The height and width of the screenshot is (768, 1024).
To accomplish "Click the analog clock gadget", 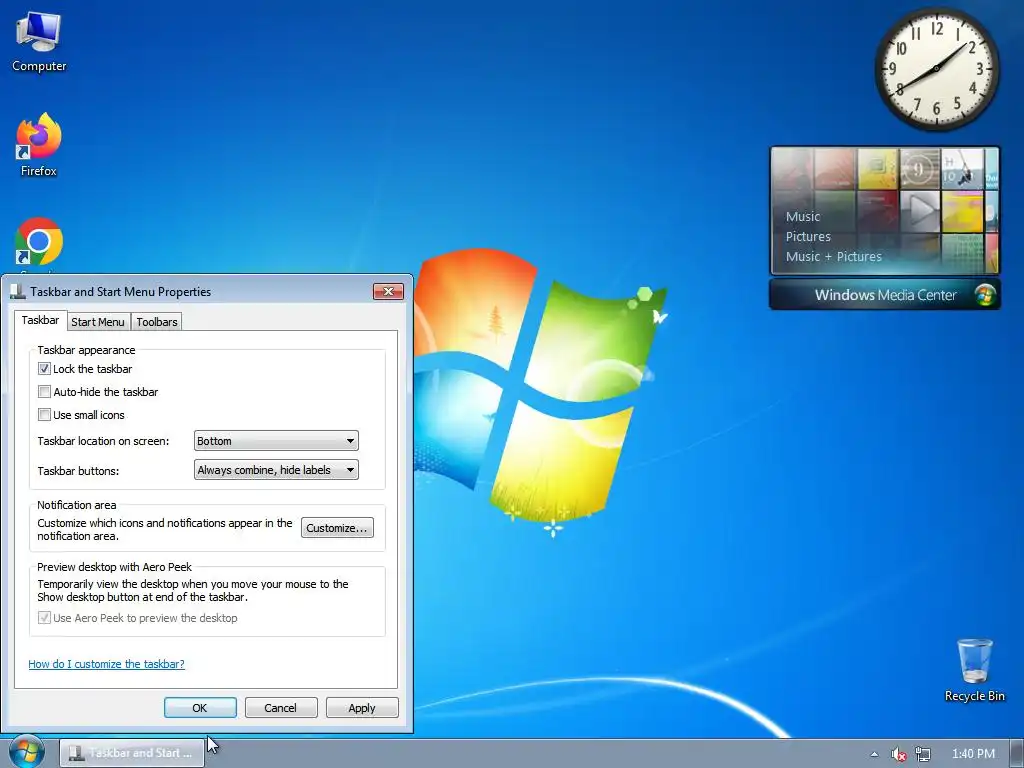I will pos(936,69).
